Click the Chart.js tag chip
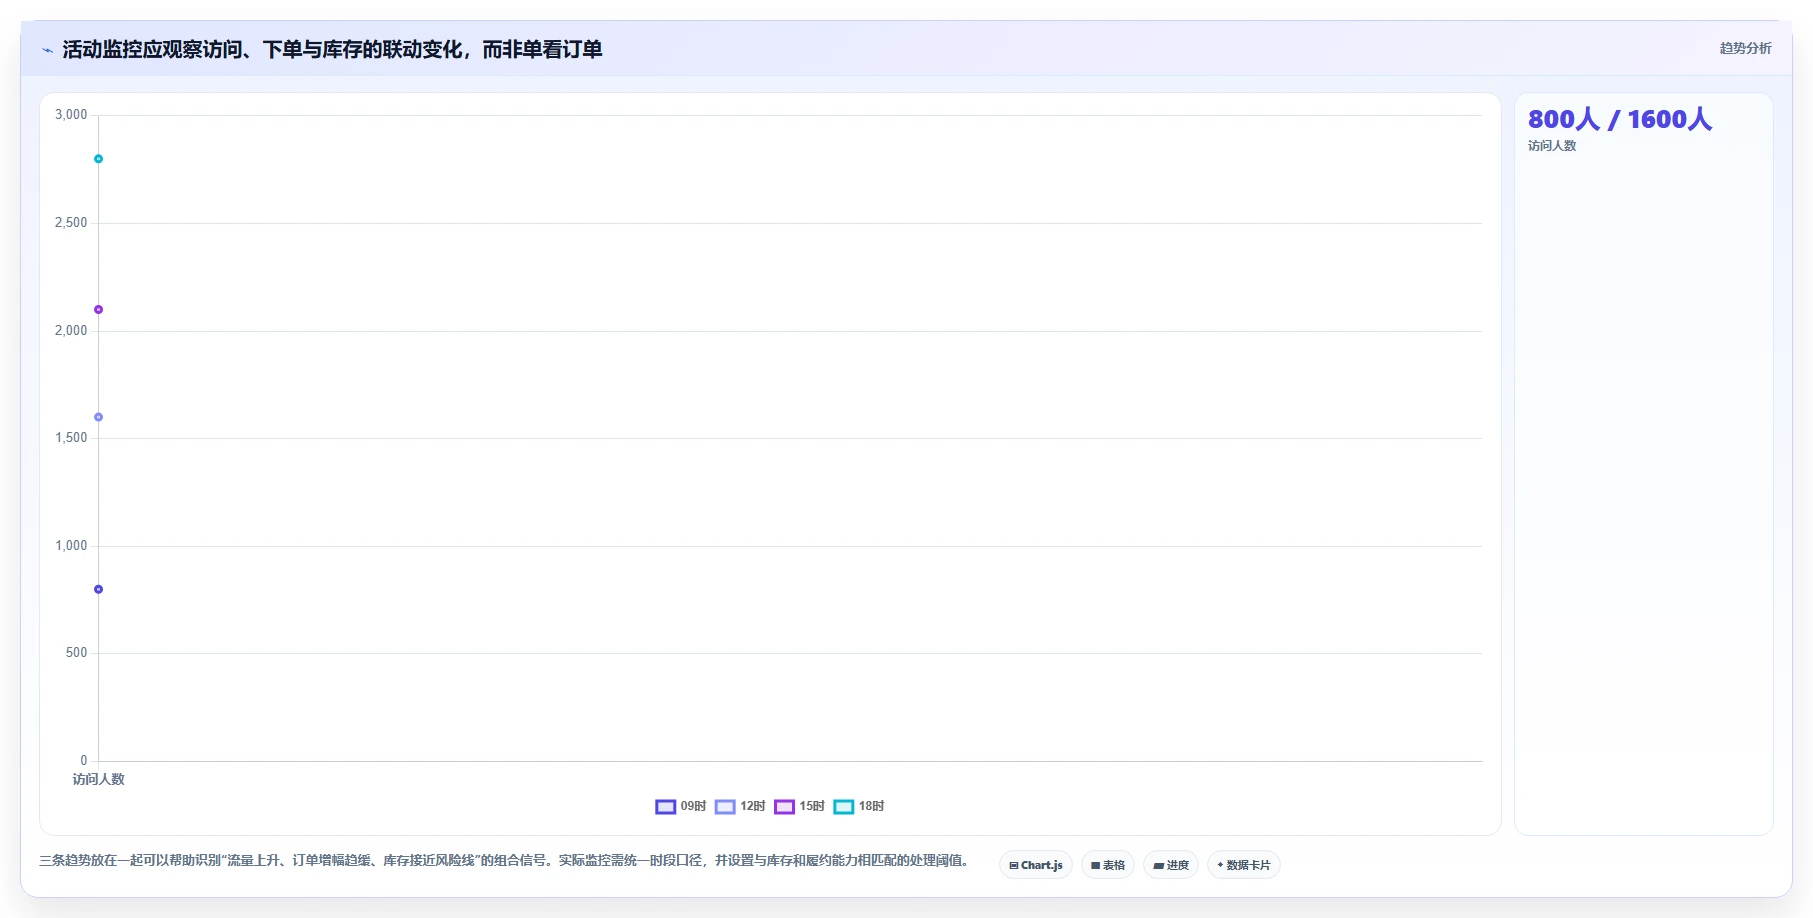The width and height of the screenshot is (1813, 918). (x=1036, y=865)
